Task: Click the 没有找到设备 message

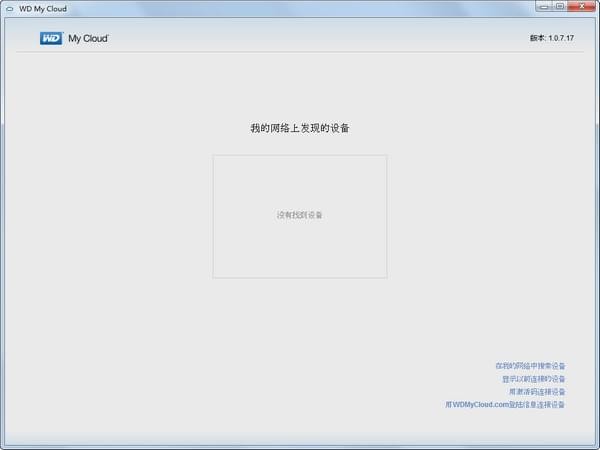Action: coord(299,215)
